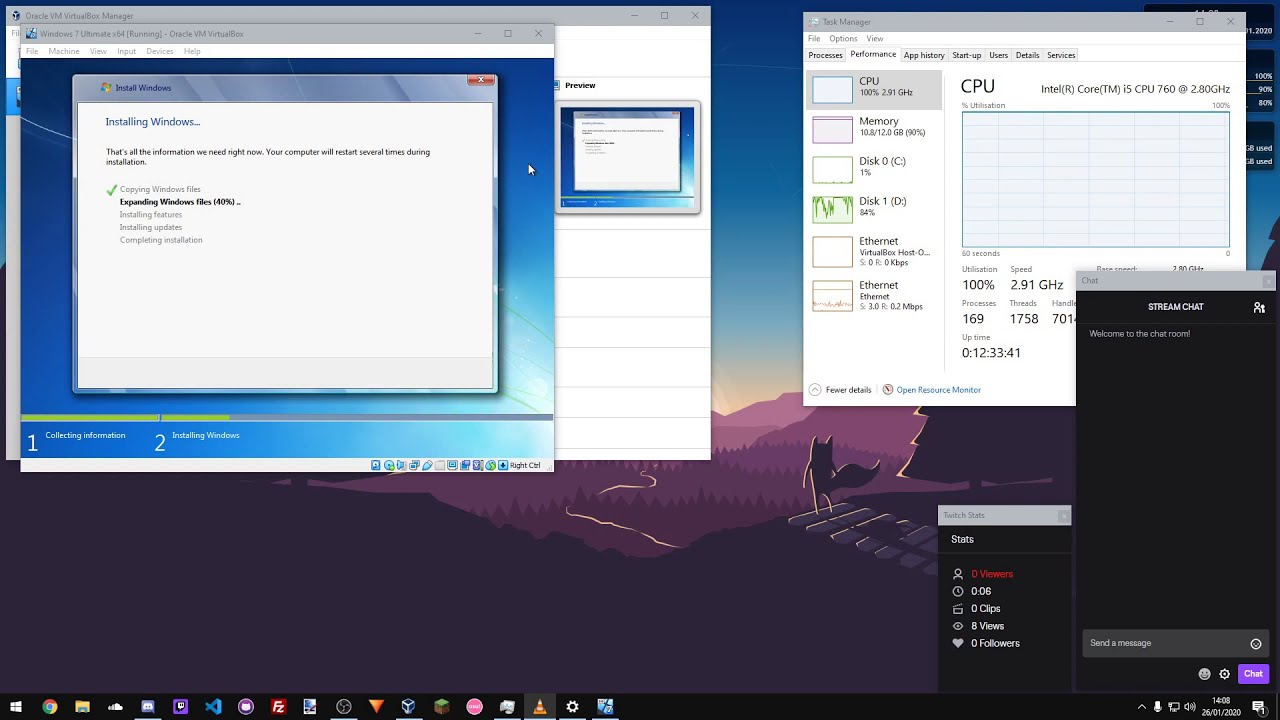Open Minecraft from the taskbar

coord(441,707)
